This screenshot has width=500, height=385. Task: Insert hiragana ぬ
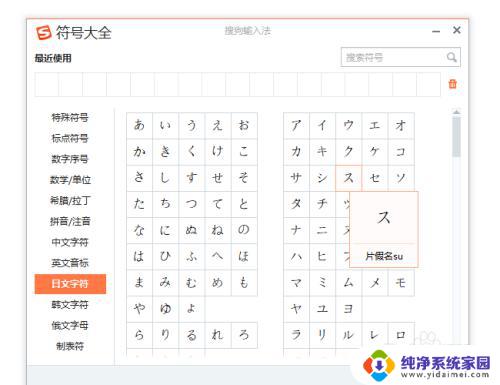[x=192, y=230]
